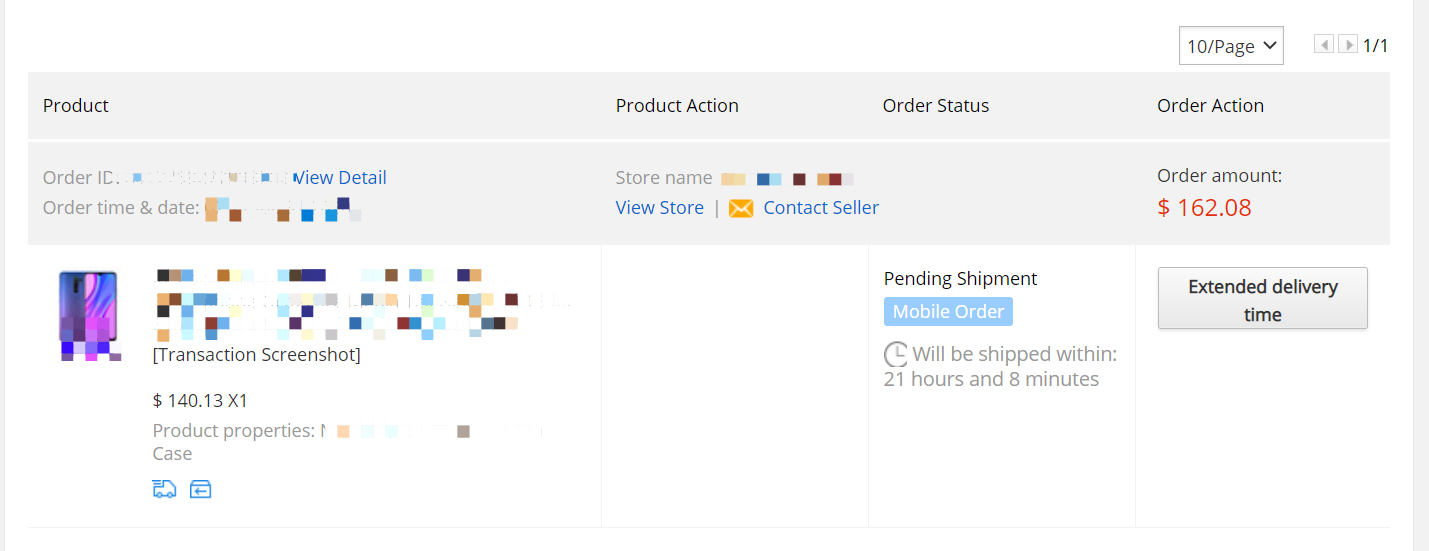The image size is (1429, 551).
Task: Click the Contact Seller link
Action: click(x=821, y=208)
